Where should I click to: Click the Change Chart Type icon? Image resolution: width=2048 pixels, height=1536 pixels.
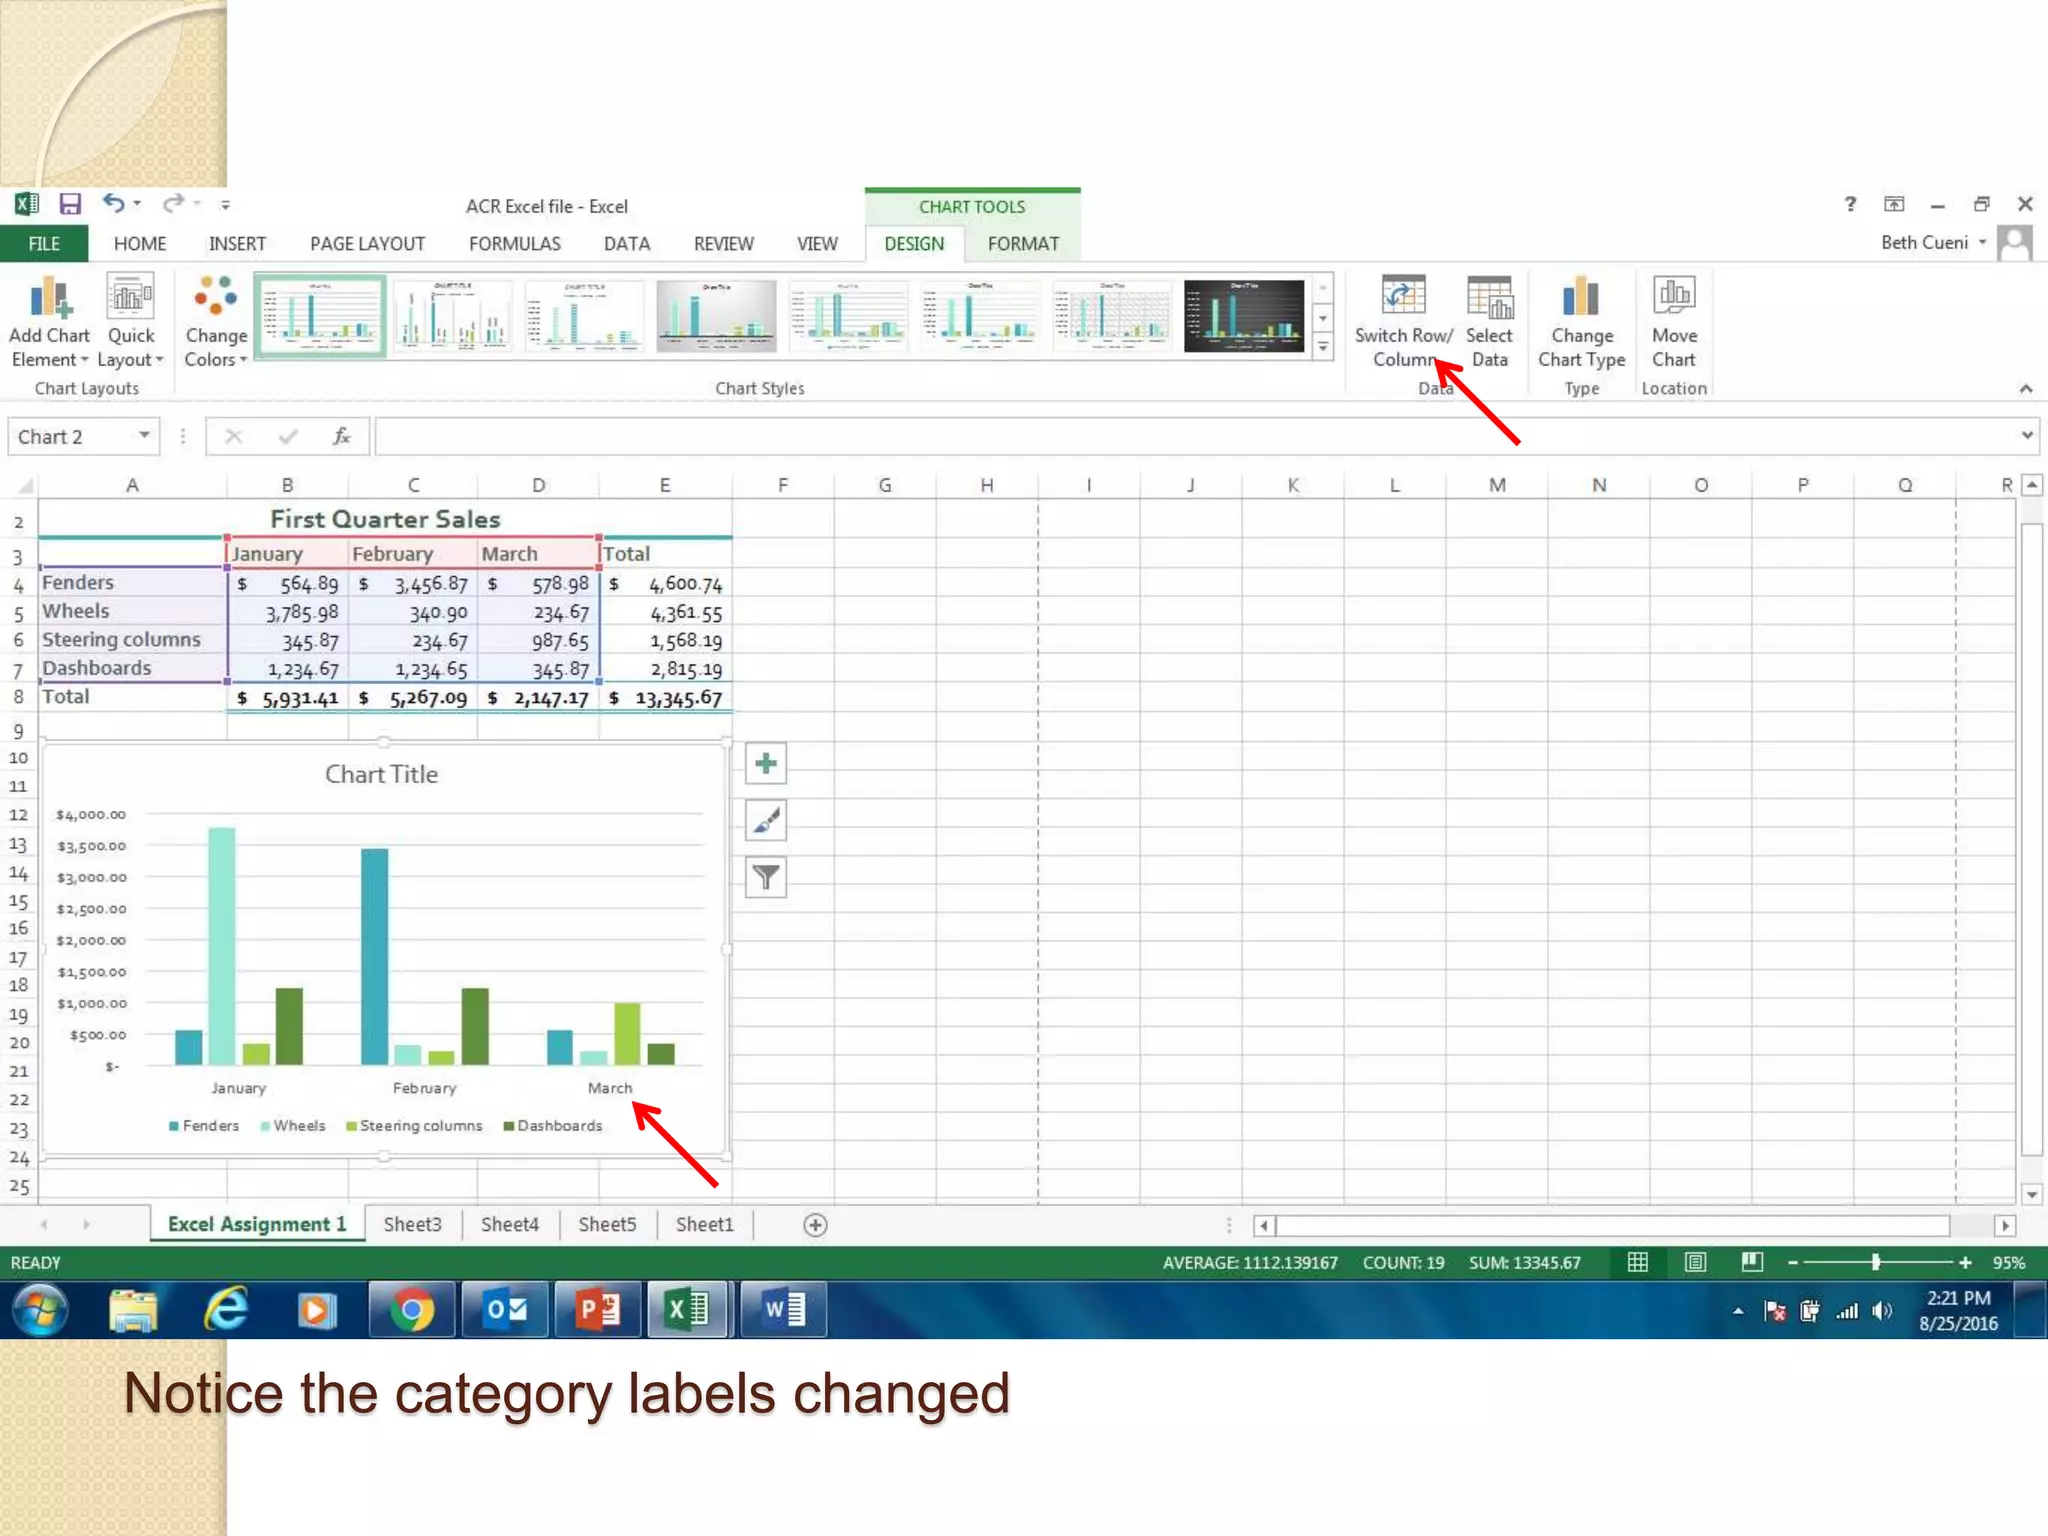[x=1581, y=297]
